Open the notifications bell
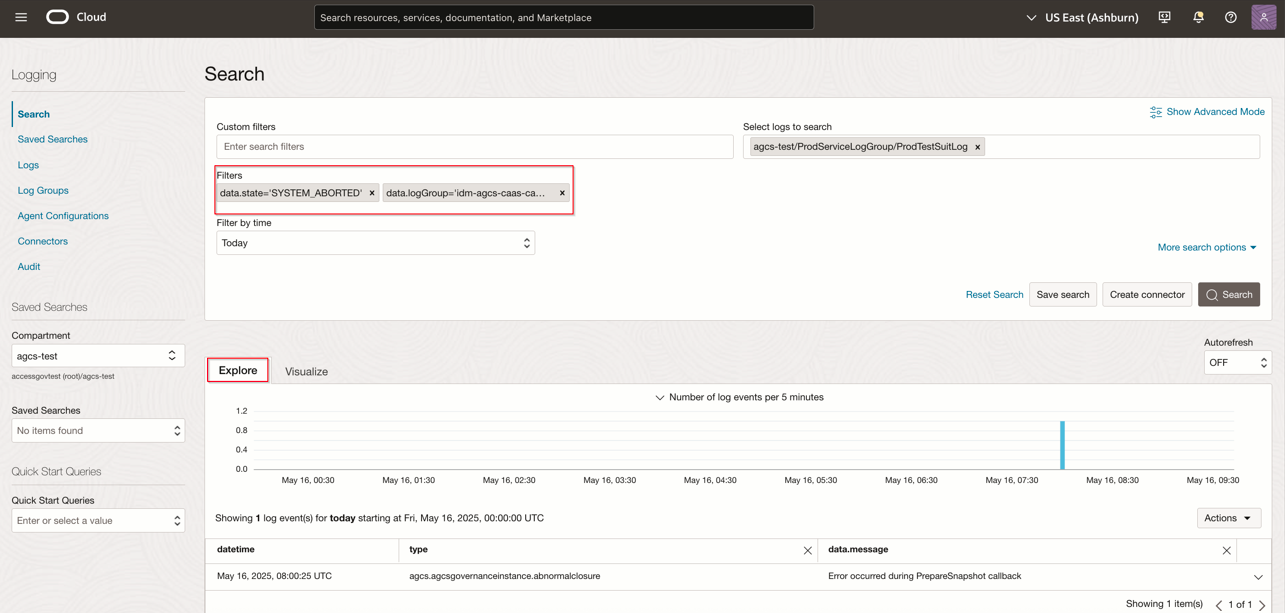The height and width of the screenshot is (613, 1285). pos(1198,17)
